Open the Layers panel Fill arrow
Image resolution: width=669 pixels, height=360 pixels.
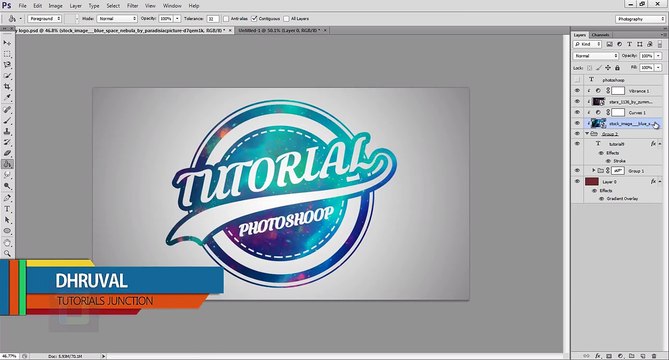click(x=658, y=68)
